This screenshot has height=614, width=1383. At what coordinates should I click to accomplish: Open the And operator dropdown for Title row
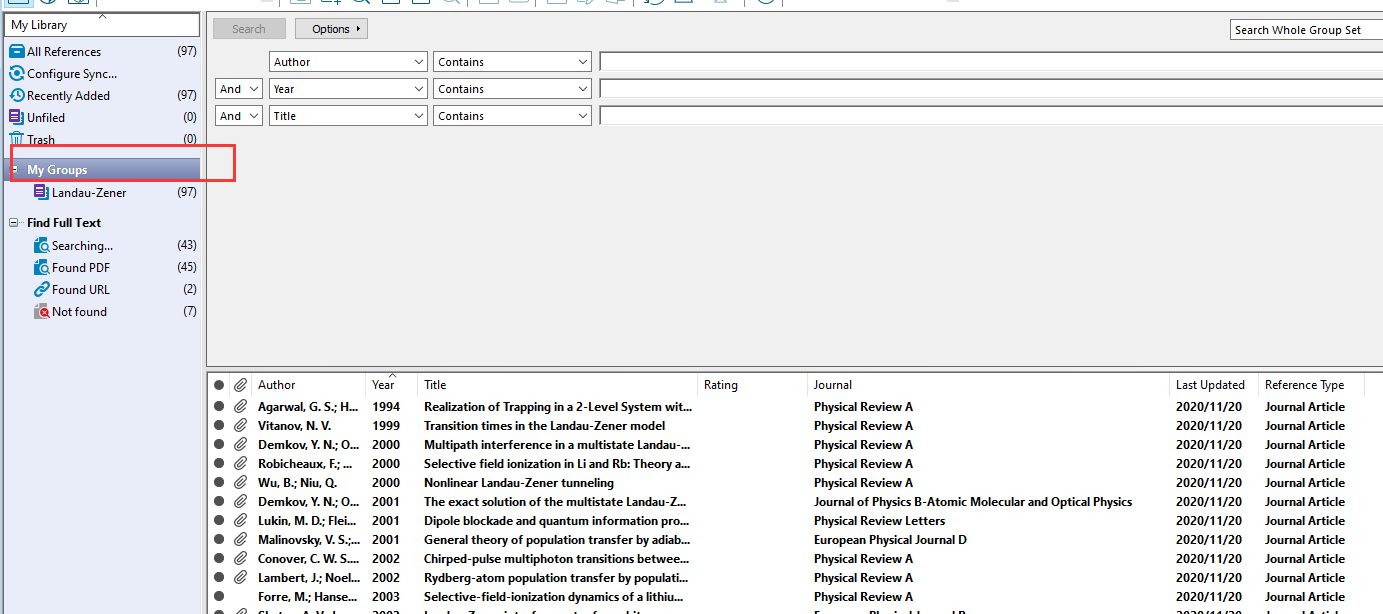click(239, 116)
